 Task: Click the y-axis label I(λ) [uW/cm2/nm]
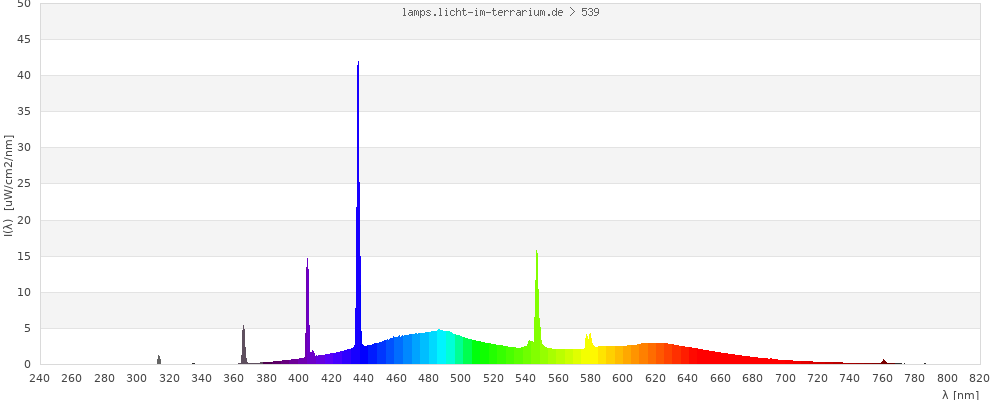coord(8,184)
